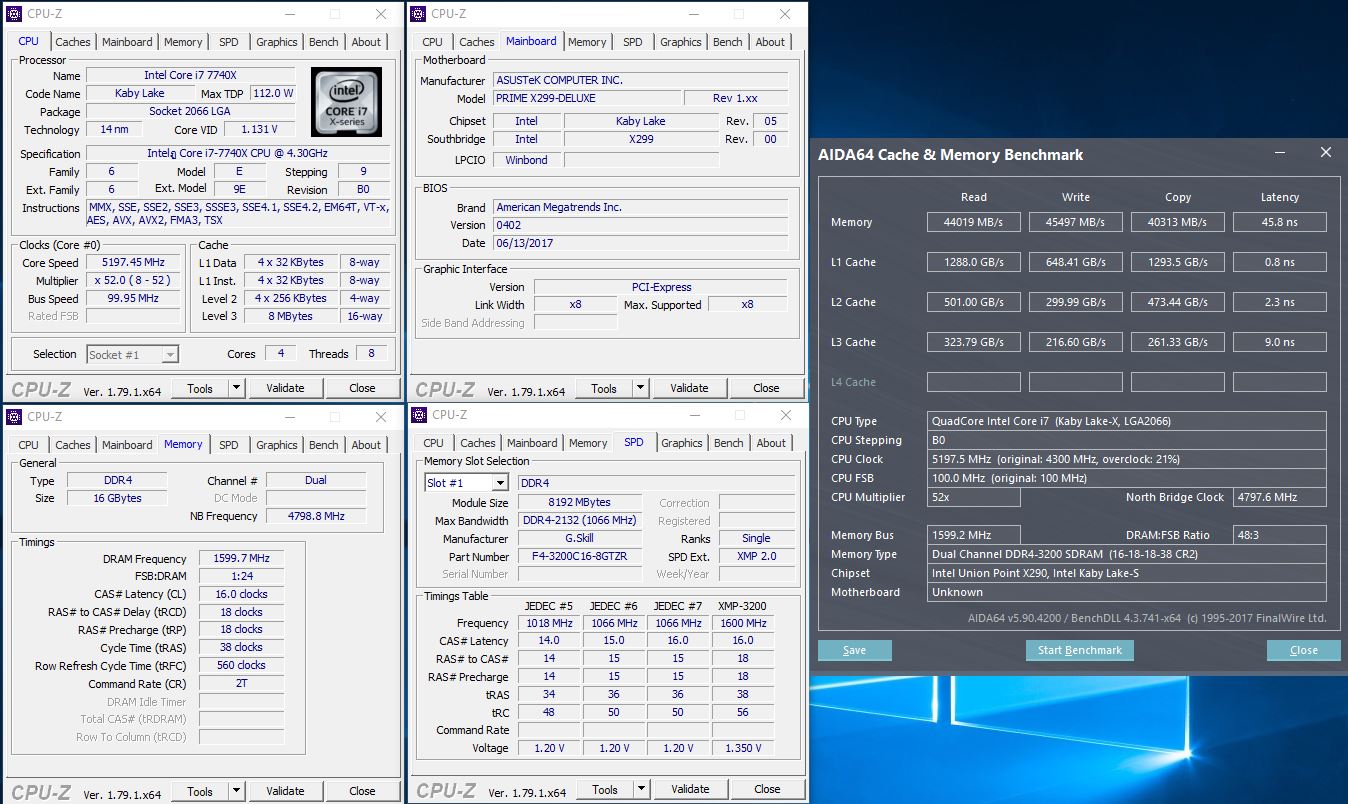Switch to the Caches tab in the CPU window

72,42
